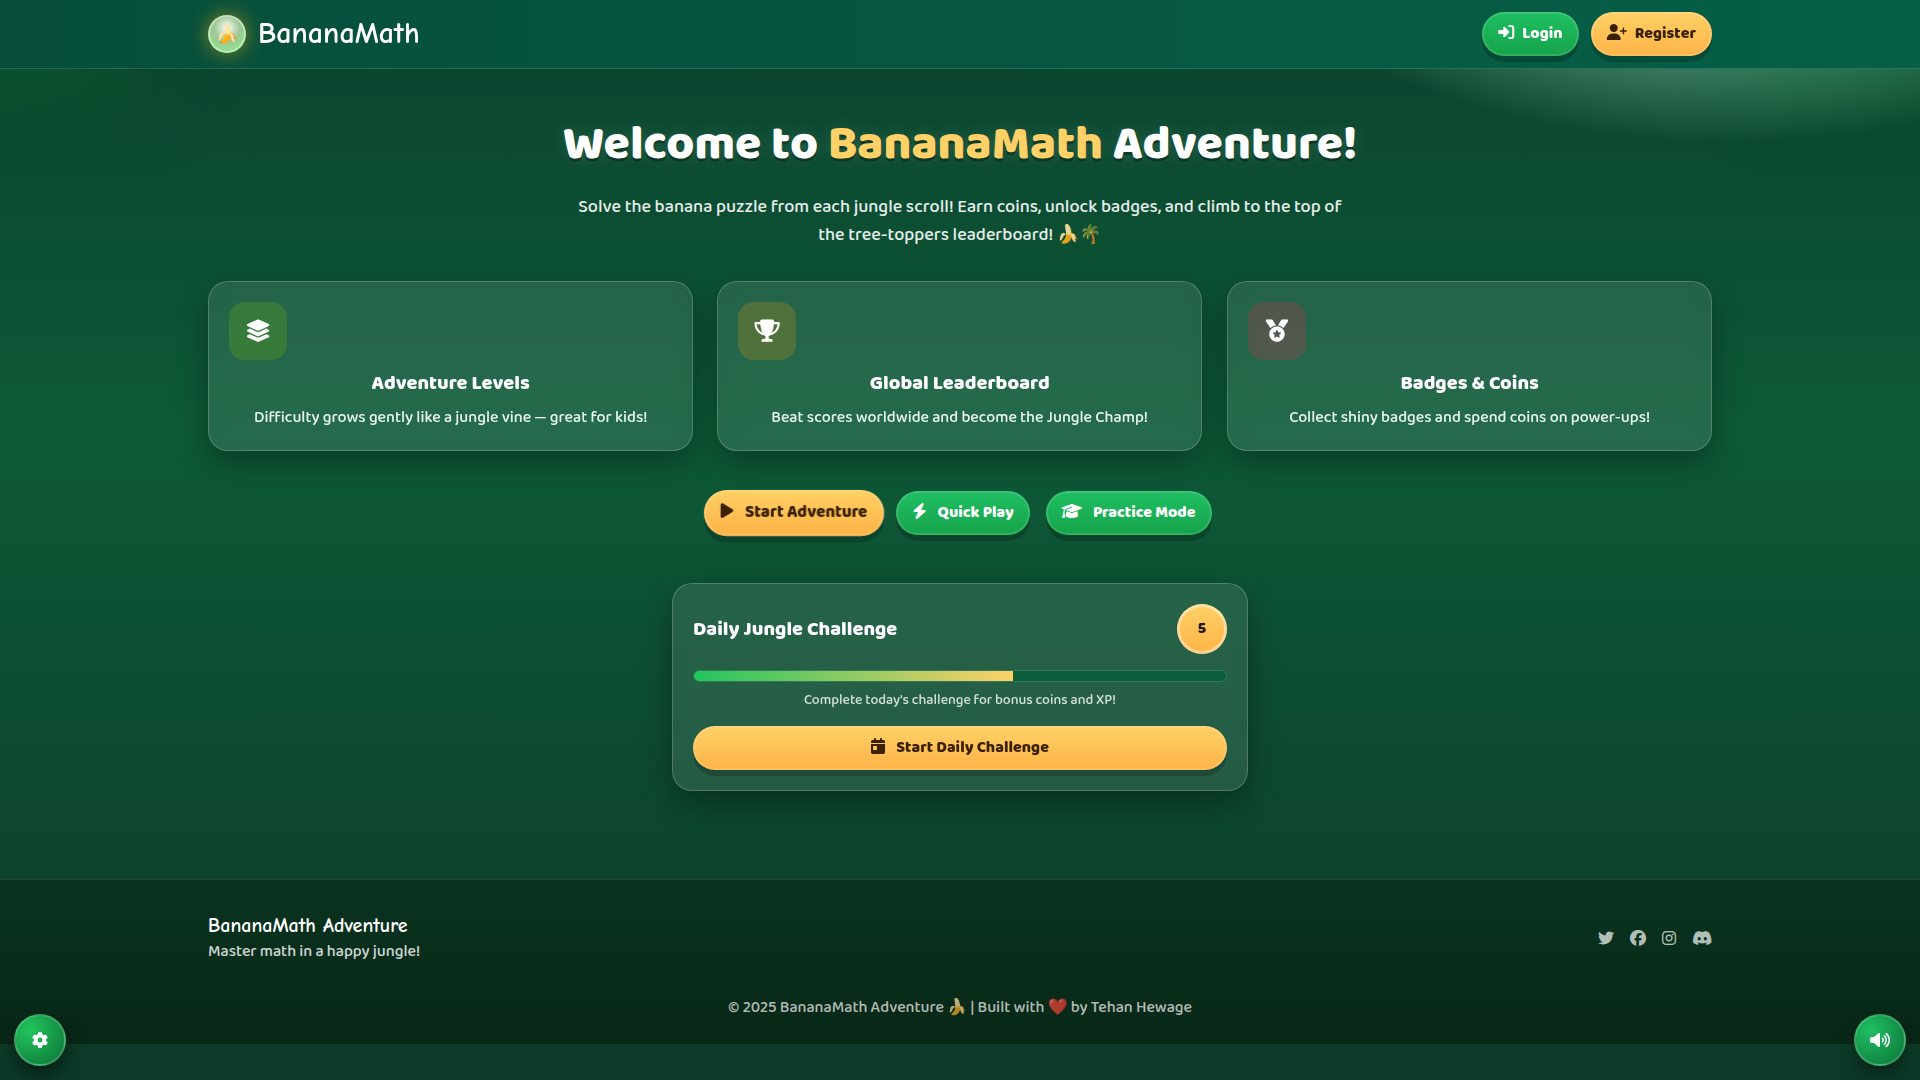Open the Facebook social link

pyautogui.click(x=1637, y=938)
